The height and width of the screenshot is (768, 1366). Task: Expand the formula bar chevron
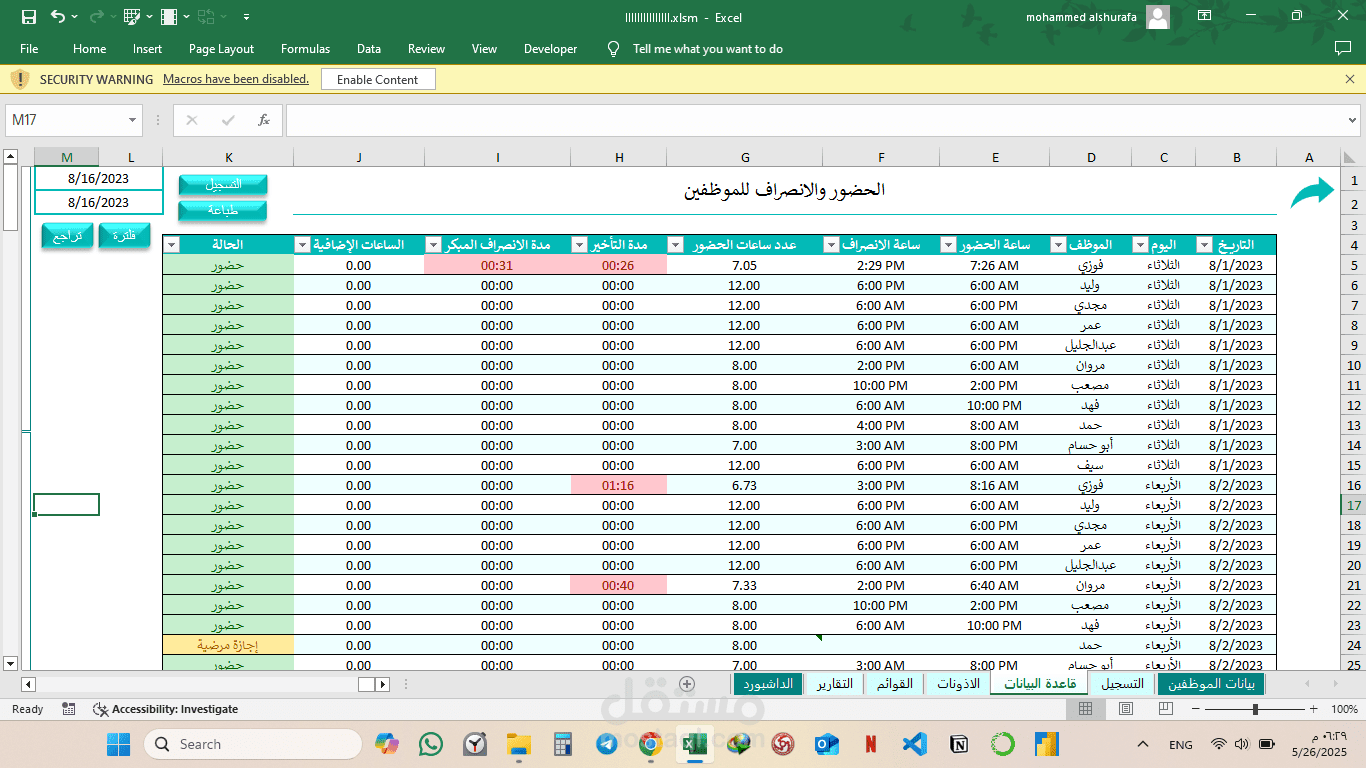pos(1353,120)
